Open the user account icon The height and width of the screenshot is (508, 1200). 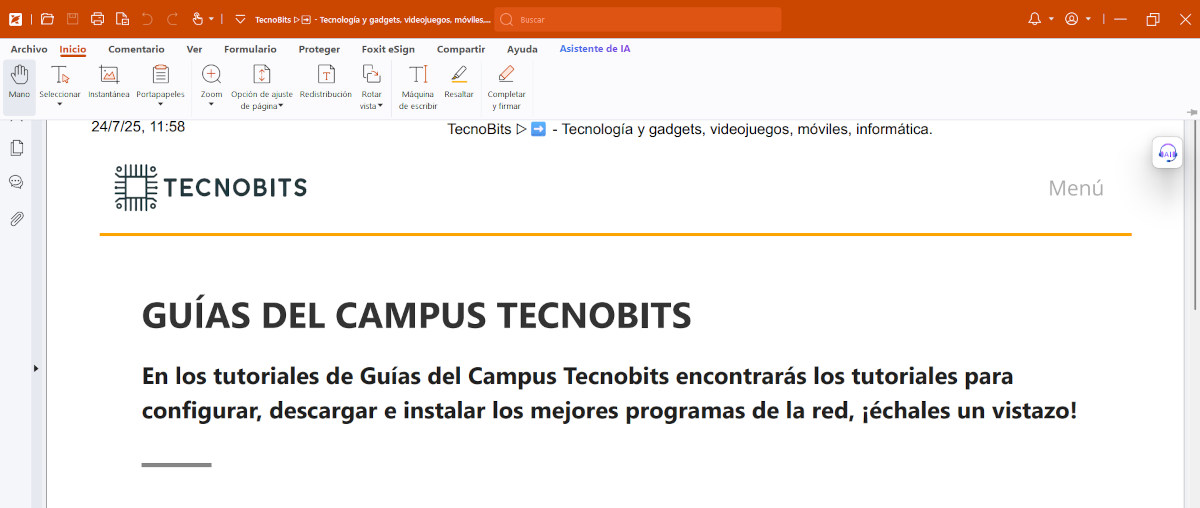[1072, 19]
